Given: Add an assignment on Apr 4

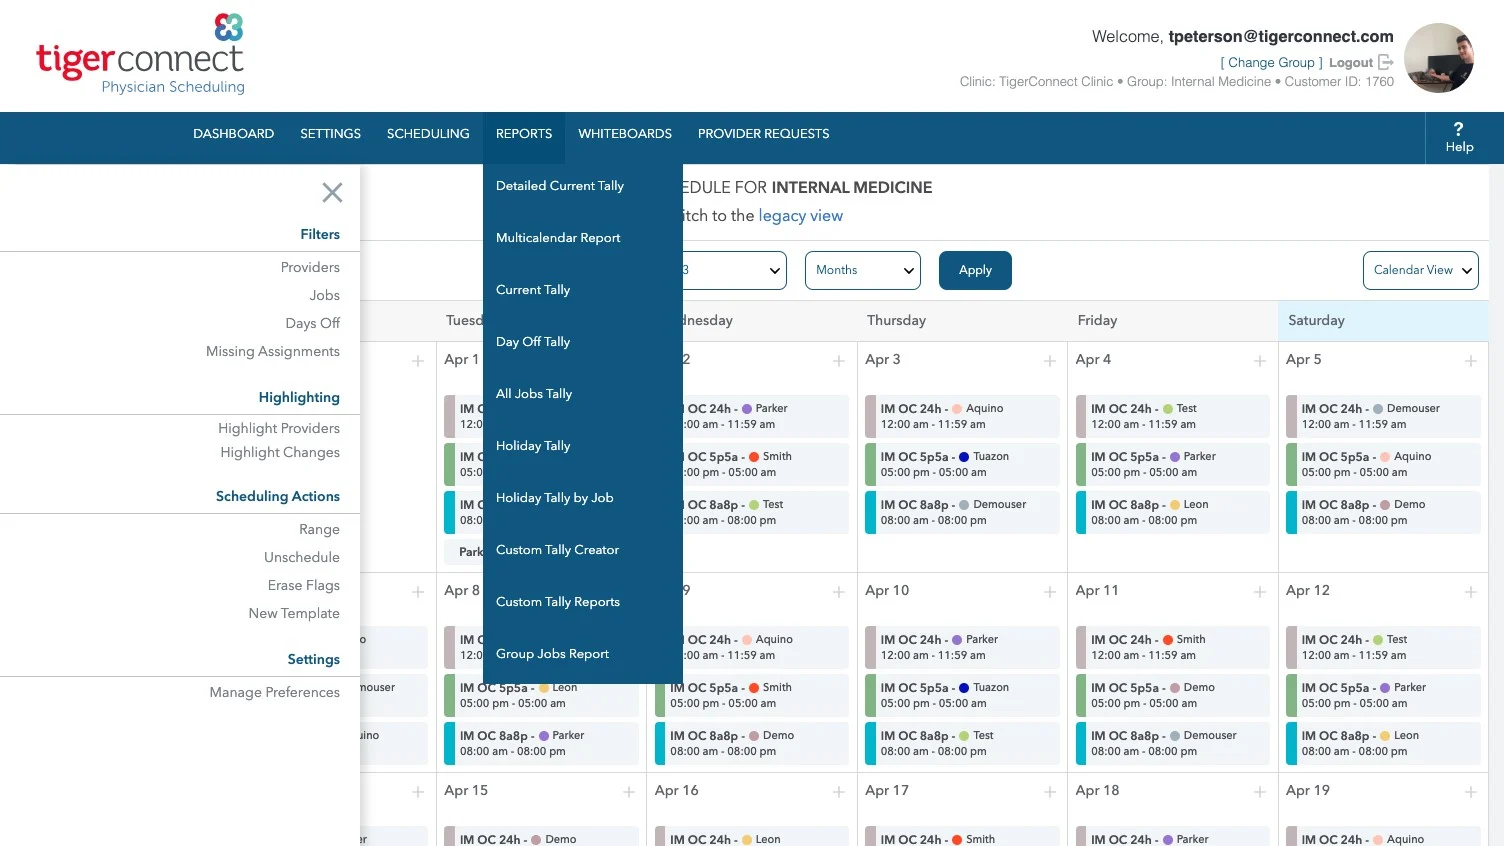Looking at the screenshot, I should [1260, 361].
